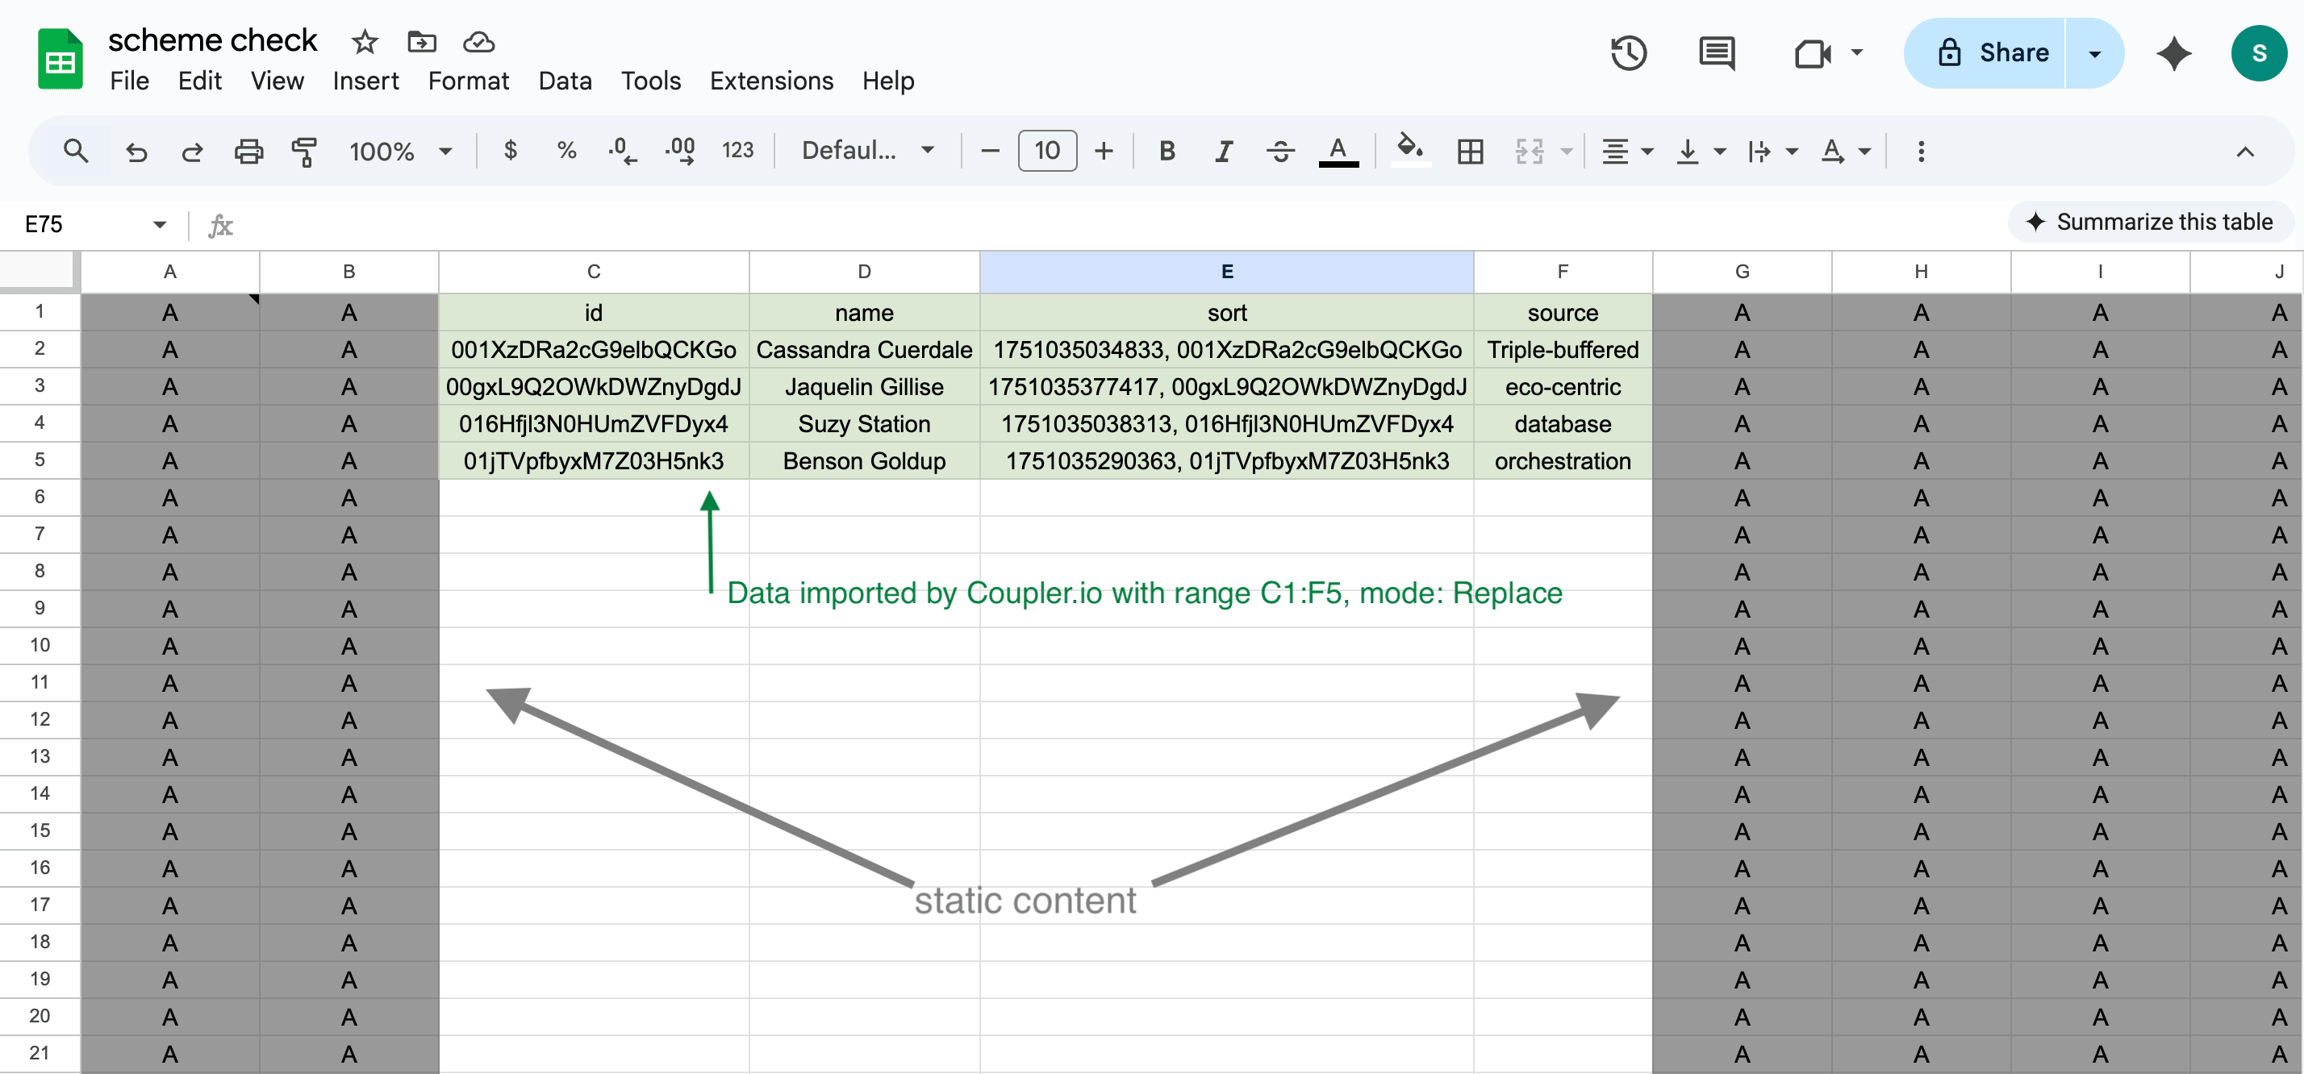The height and width of the screenshot is (1074, 2304).
Task: Select cell with Cassandra Cuerdale
Action: pyautogui.click(x=864, y=350)
